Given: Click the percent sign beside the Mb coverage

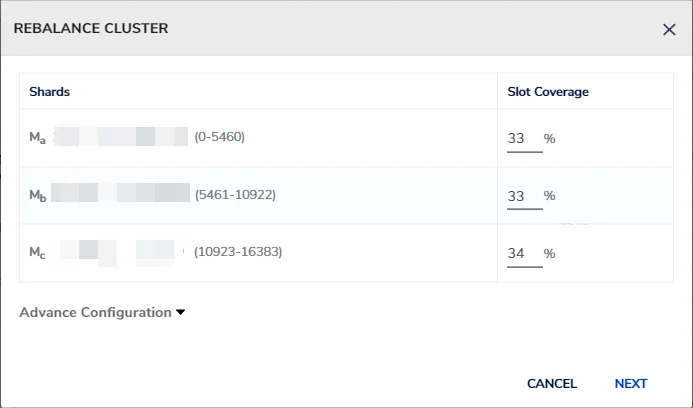Looking at the screenshot, I should coord(549,196).
